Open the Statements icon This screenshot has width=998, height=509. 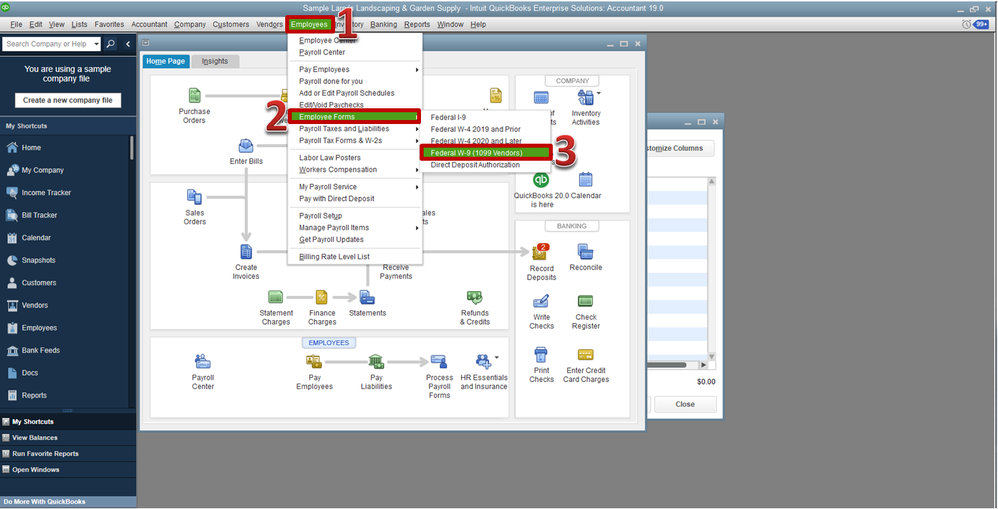tap(367, 297)
